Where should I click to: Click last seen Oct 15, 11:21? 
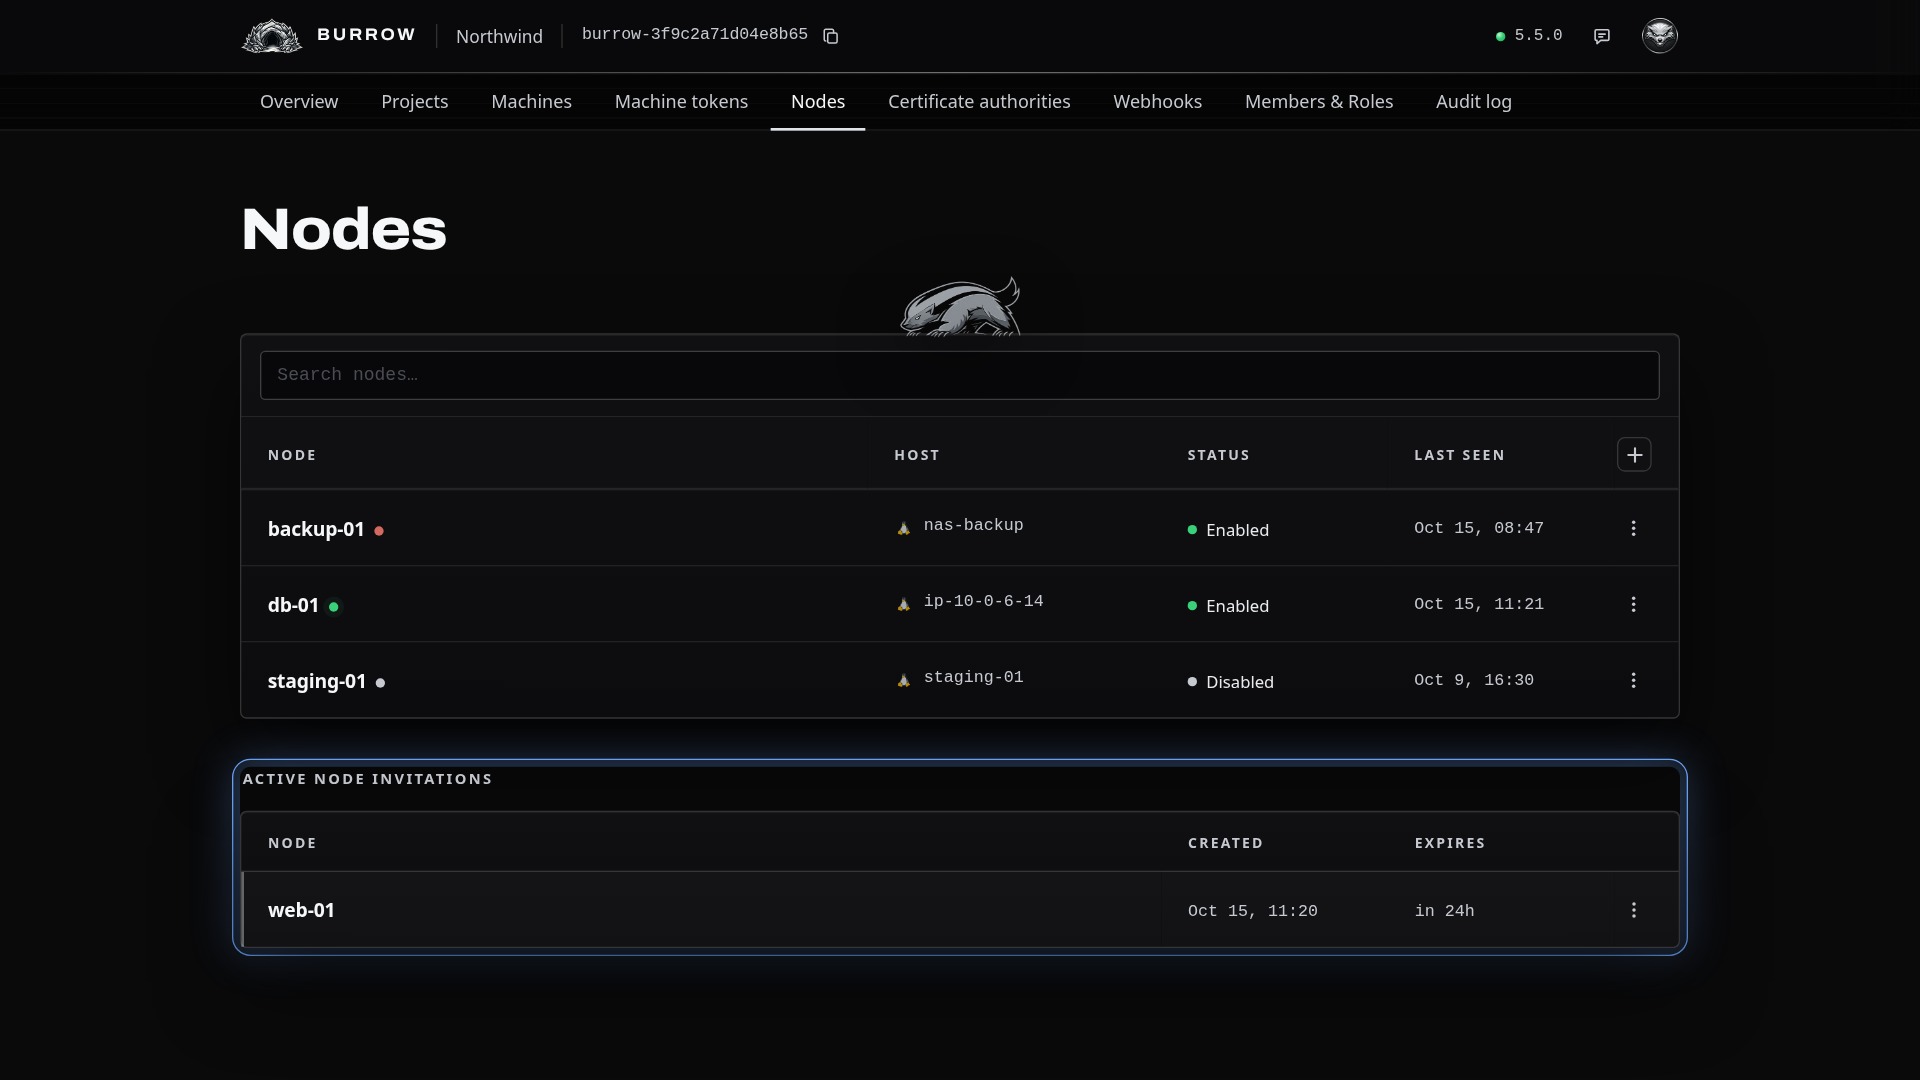point(1479,604)
